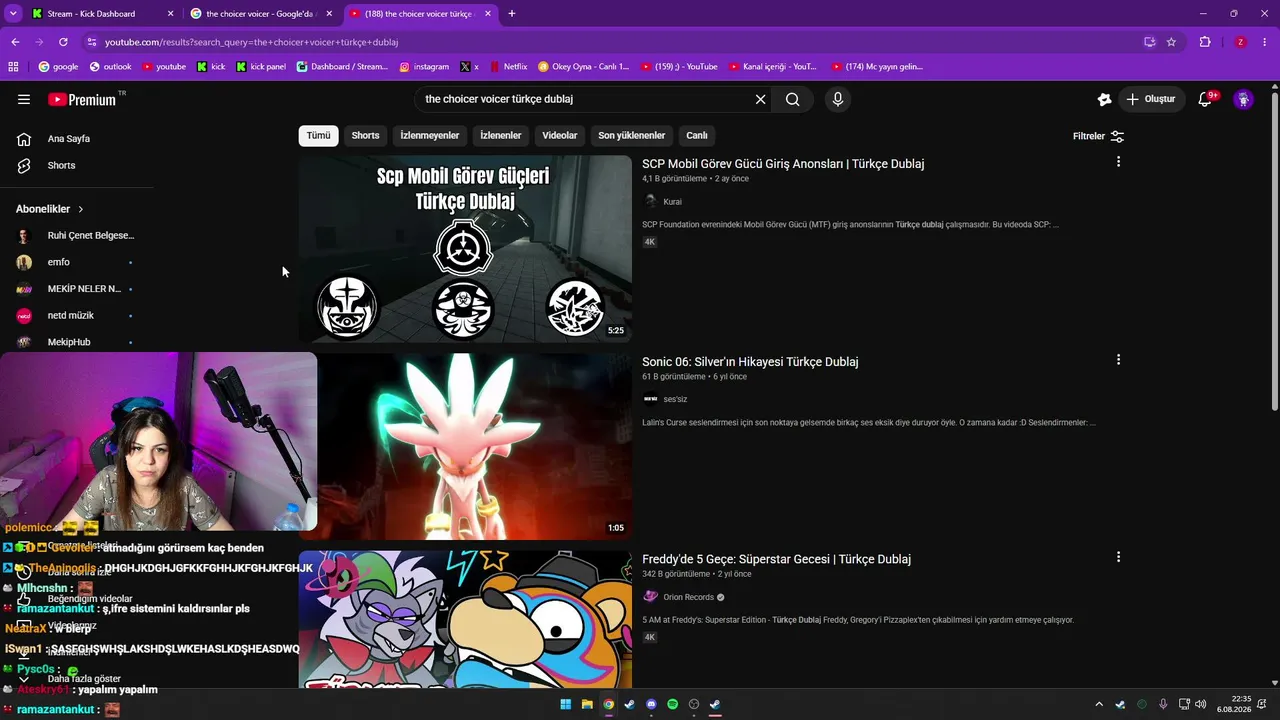
Task: Open File Explorer from the taskbar
Action: pos(587,704)
